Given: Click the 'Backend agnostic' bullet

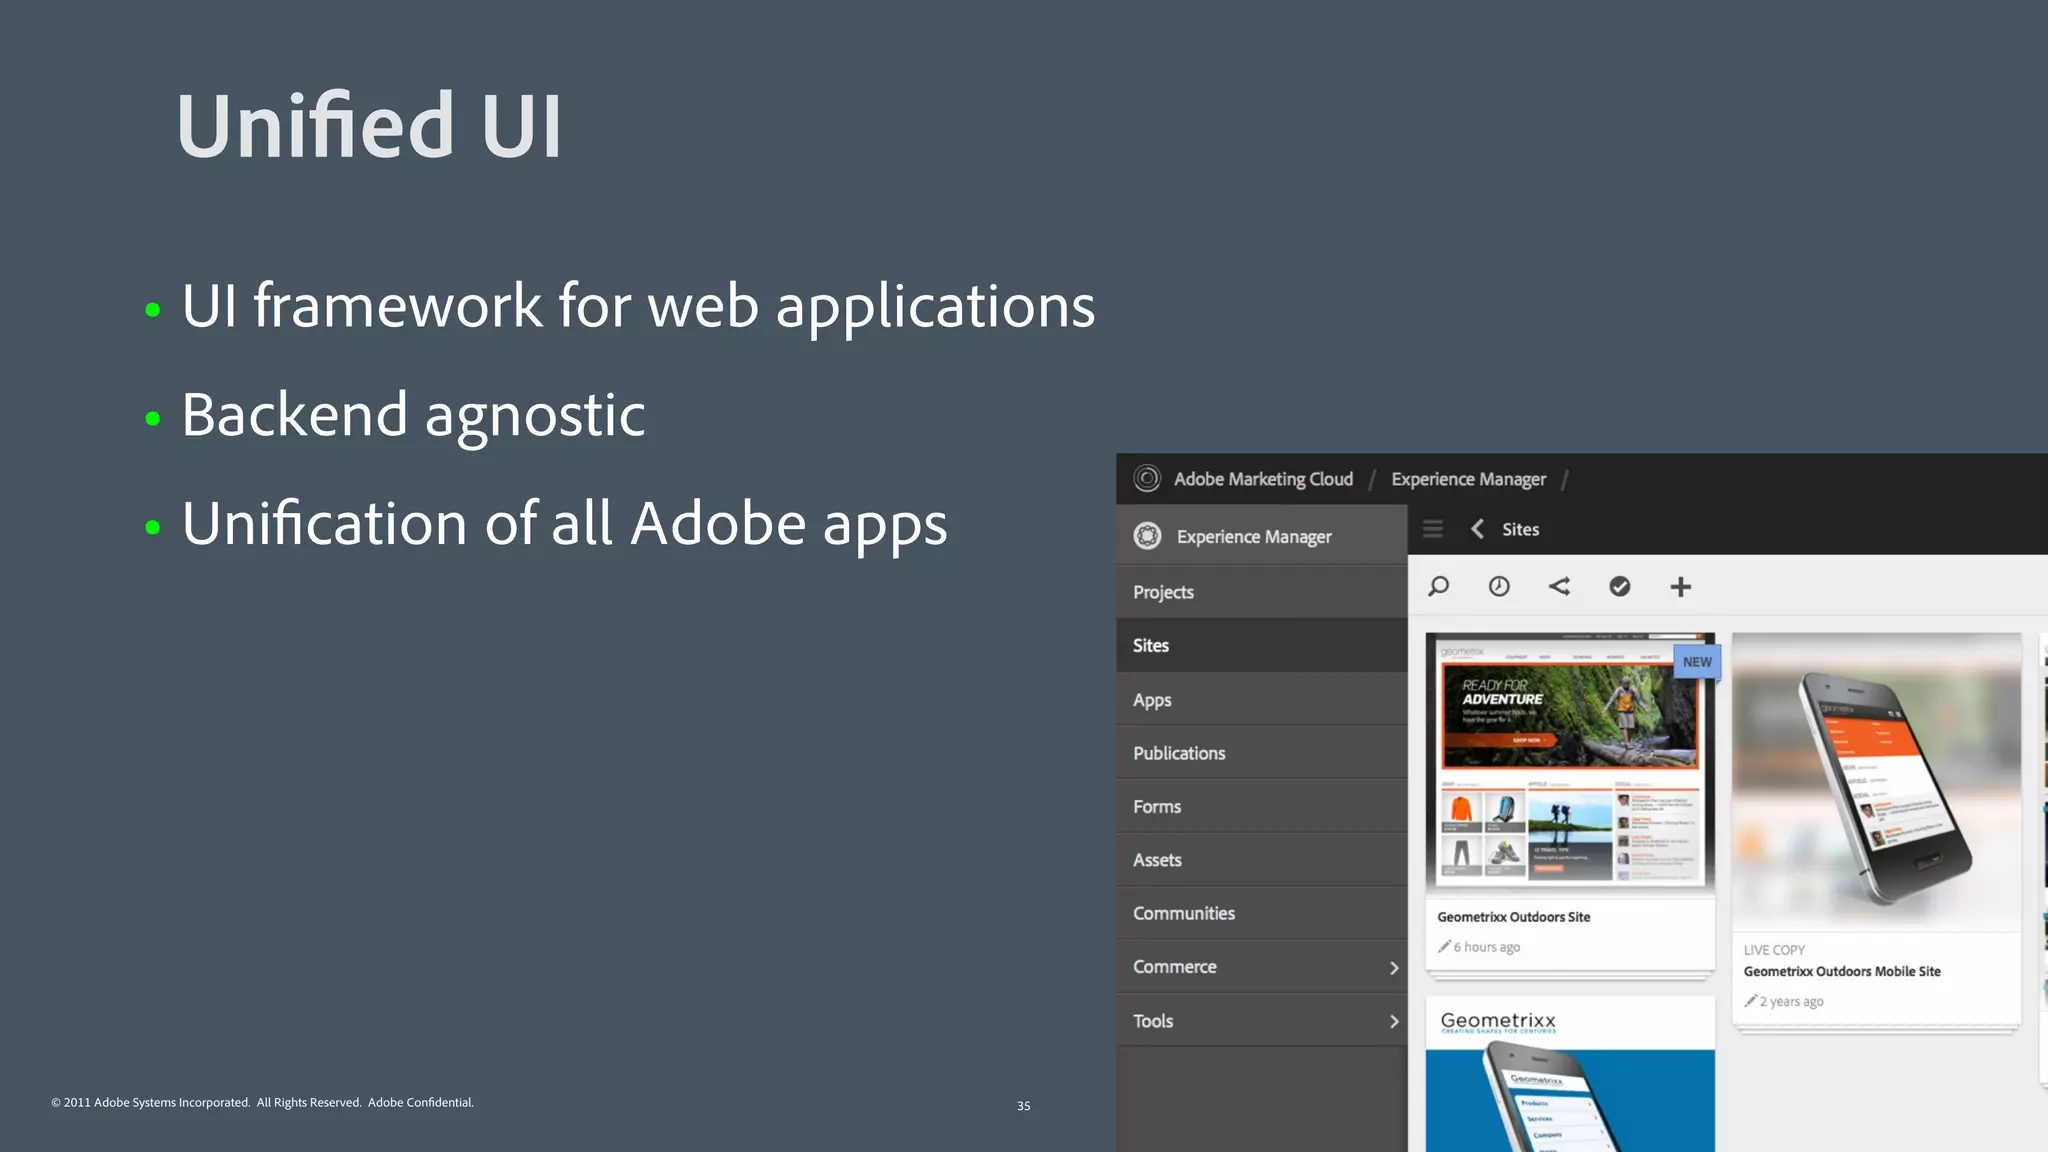Looking at the screenshot, I should coord(413,416).
